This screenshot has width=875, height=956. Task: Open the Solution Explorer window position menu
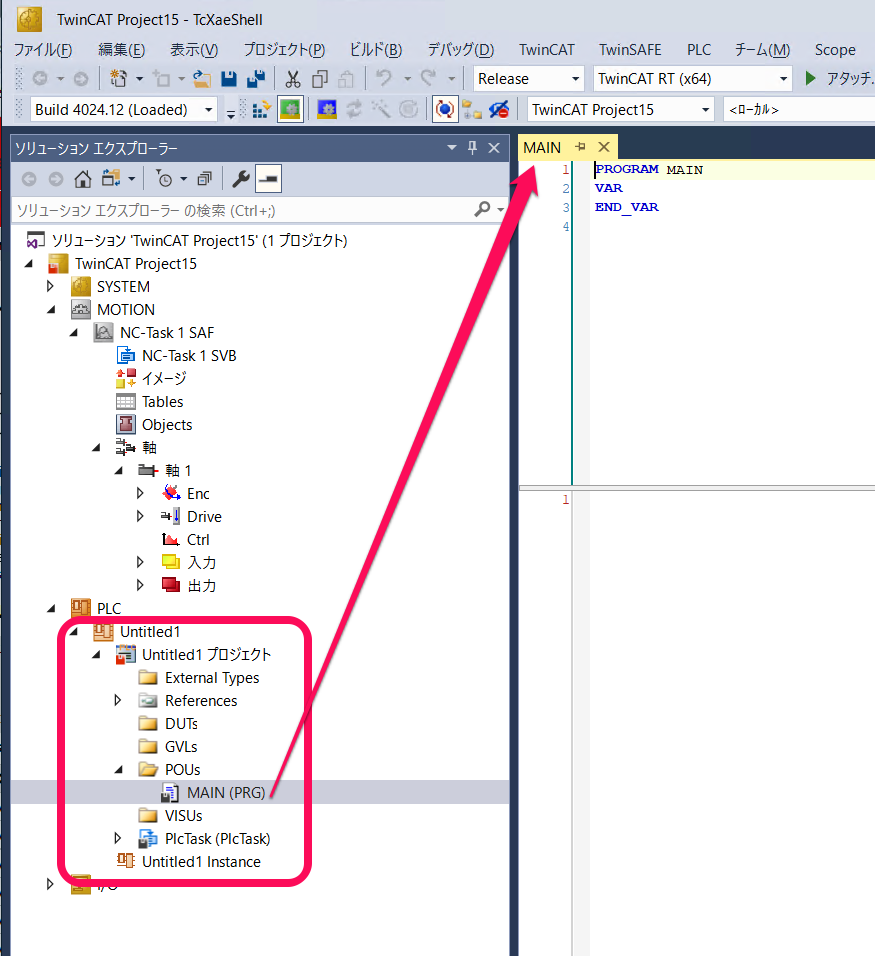pos(452,148)
